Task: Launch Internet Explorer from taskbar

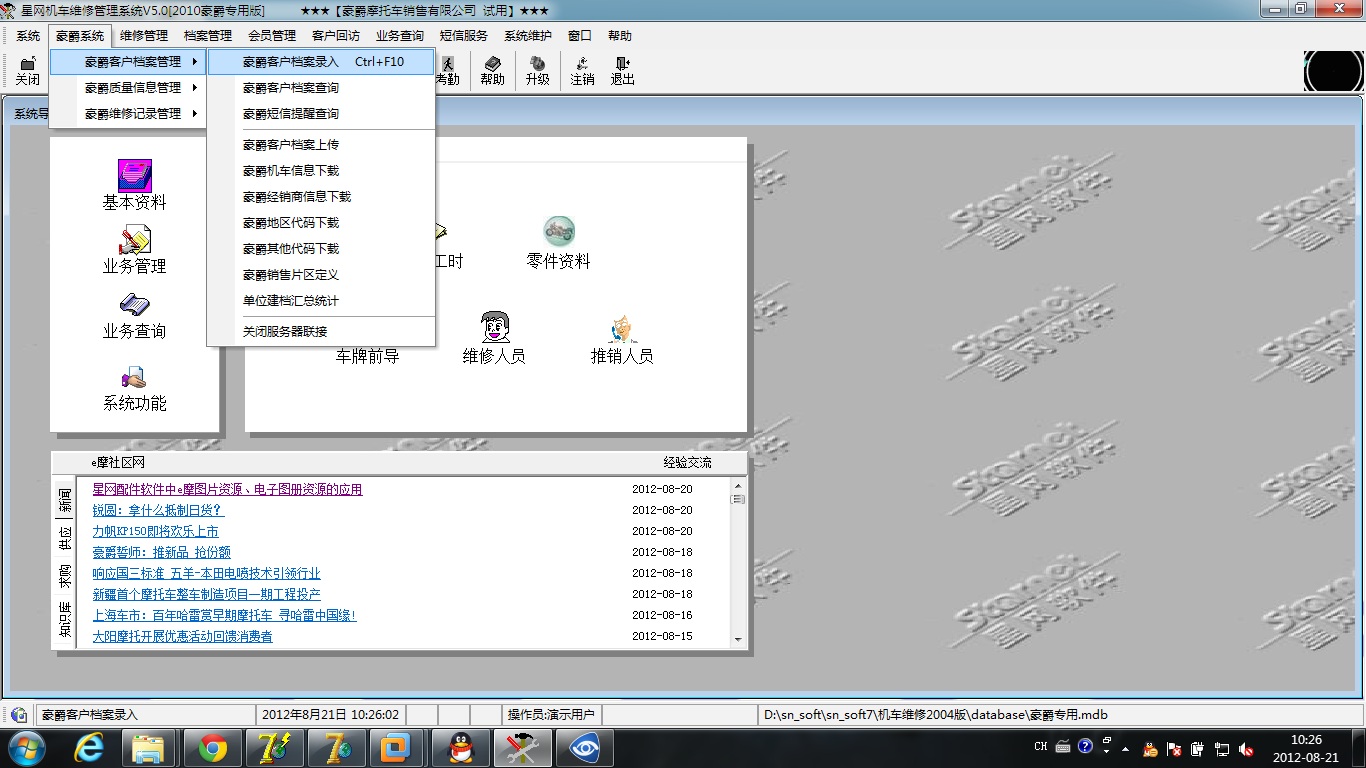Action: (89, 748)
